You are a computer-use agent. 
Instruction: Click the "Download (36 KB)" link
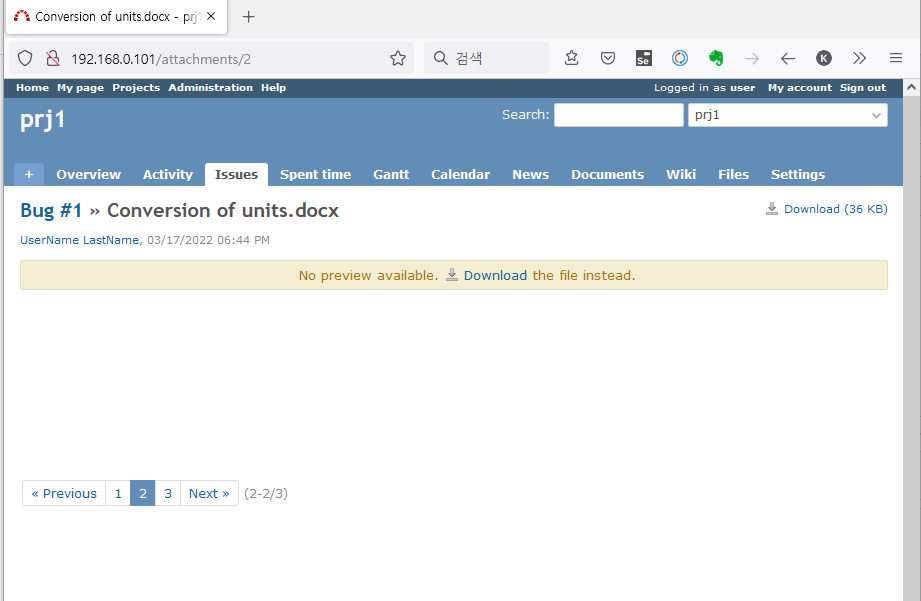click(x=838, y=209)
